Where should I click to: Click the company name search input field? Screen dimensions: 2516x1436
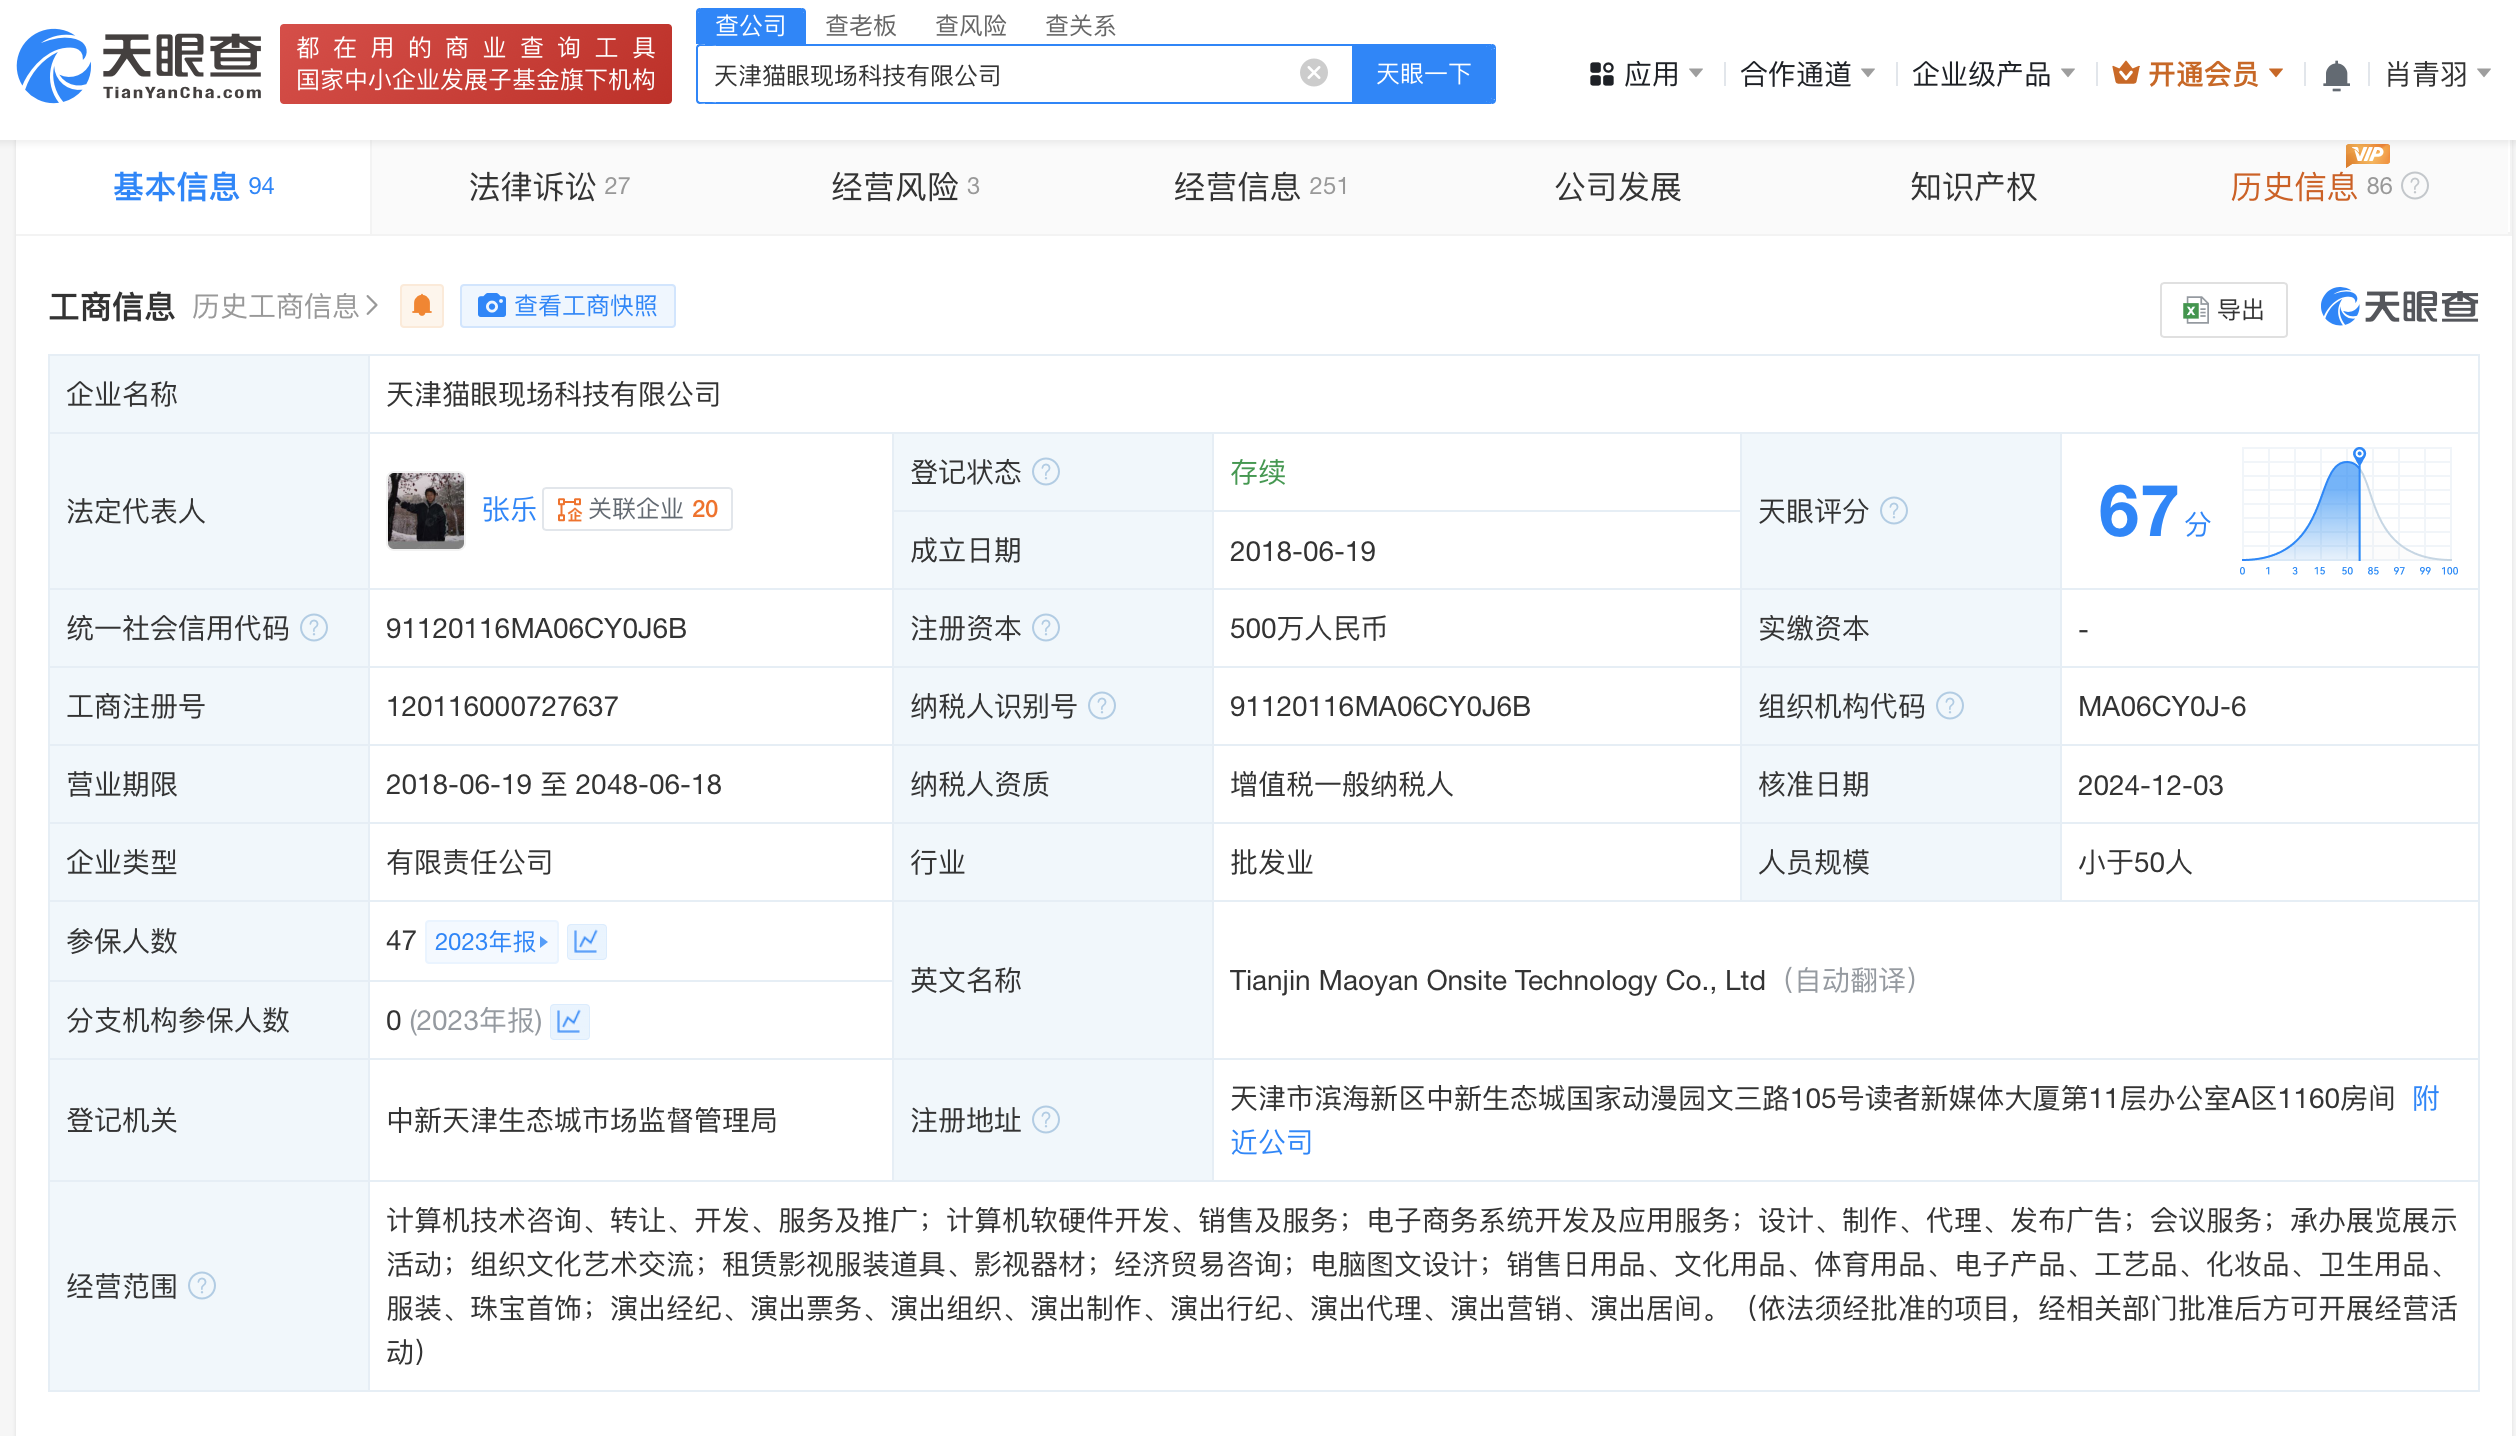tap(1000, 75)
